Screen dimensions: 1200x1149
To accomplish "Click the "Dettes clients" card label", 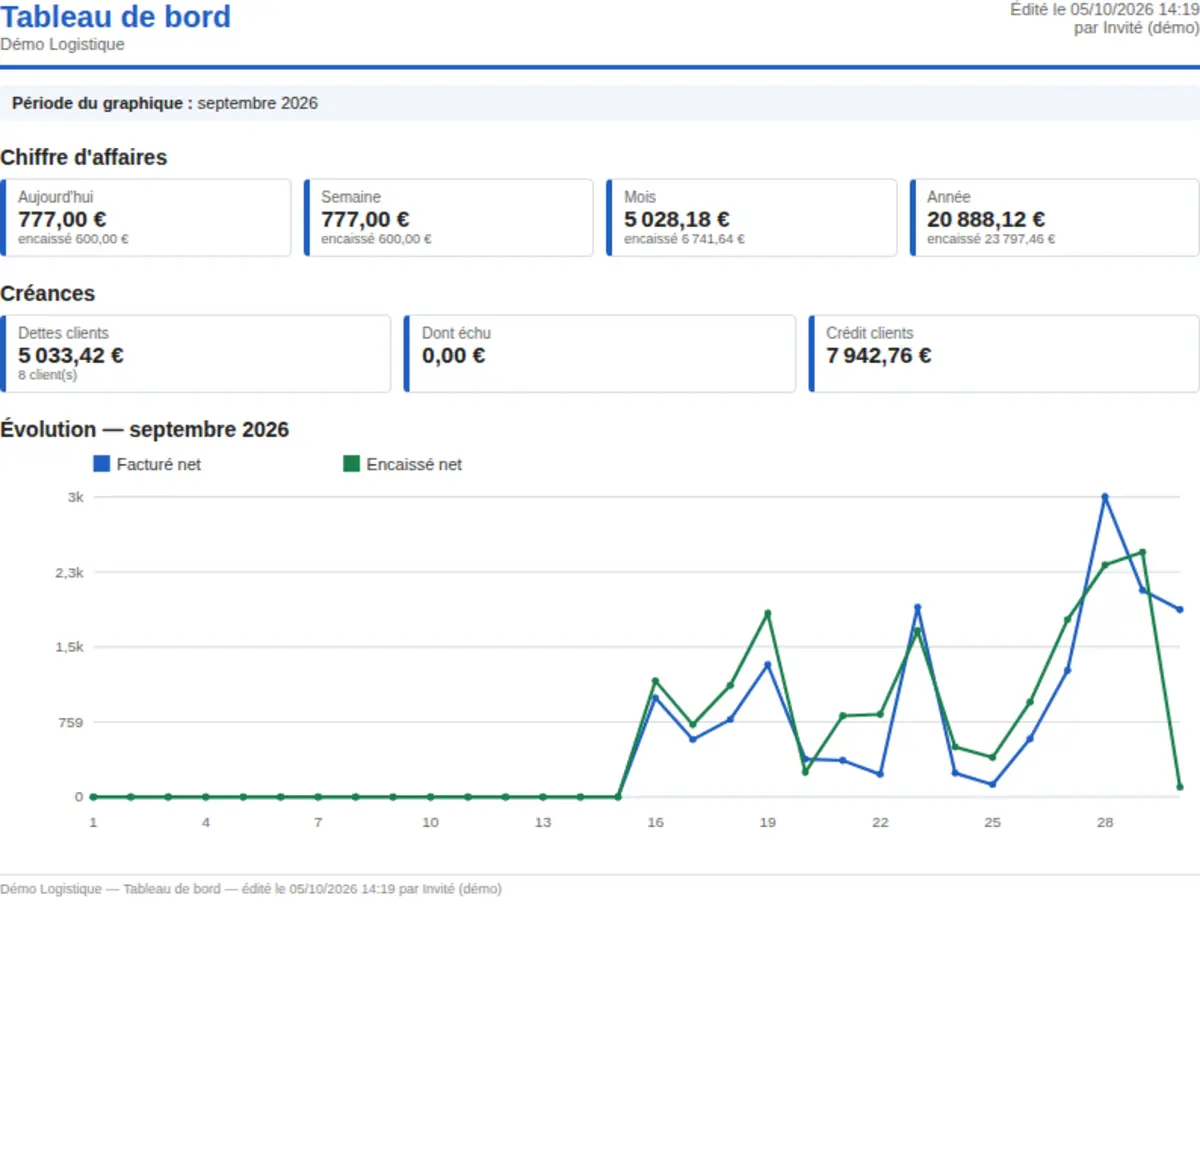I will tap(64, 333).
